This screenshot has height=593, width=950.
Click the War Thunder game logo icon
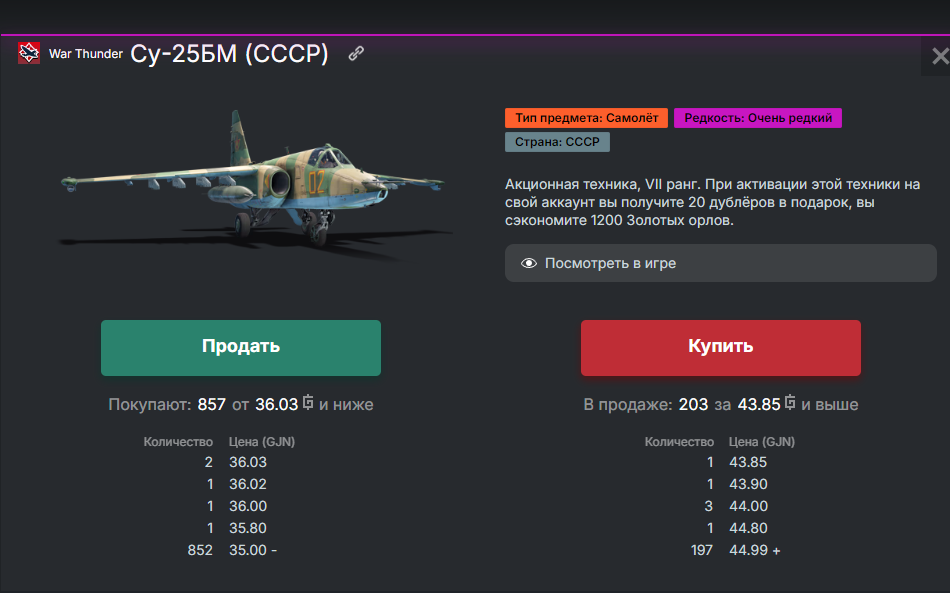coord(29,53)
